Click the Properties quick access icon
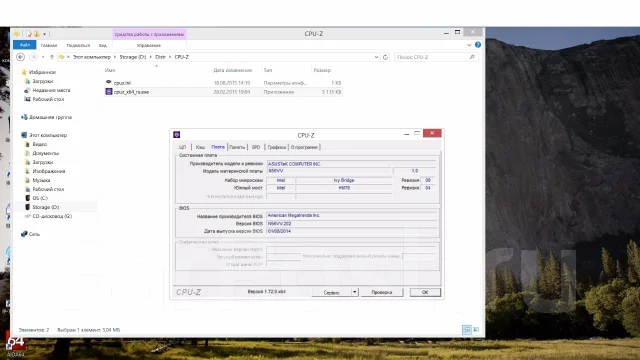The image size is (640, 360). tap(29, 34)
